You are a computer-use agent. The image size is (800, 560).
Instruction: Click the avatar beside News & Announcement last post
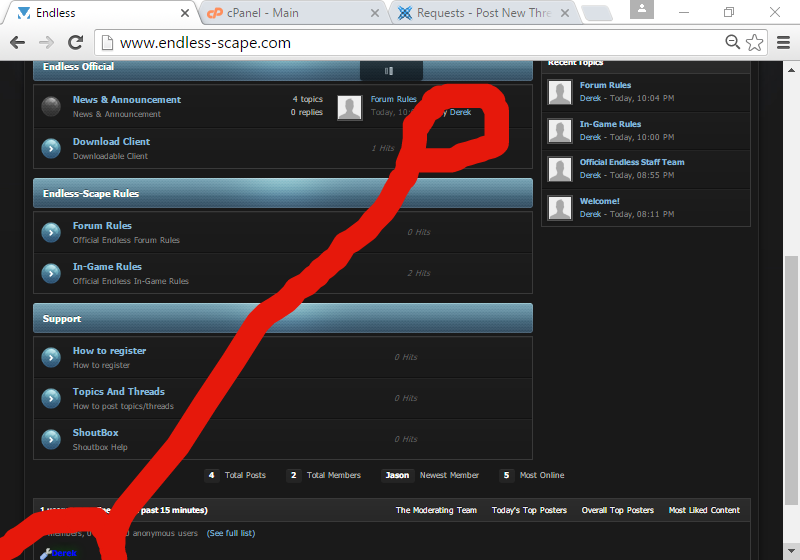click(x=349, y=108)
